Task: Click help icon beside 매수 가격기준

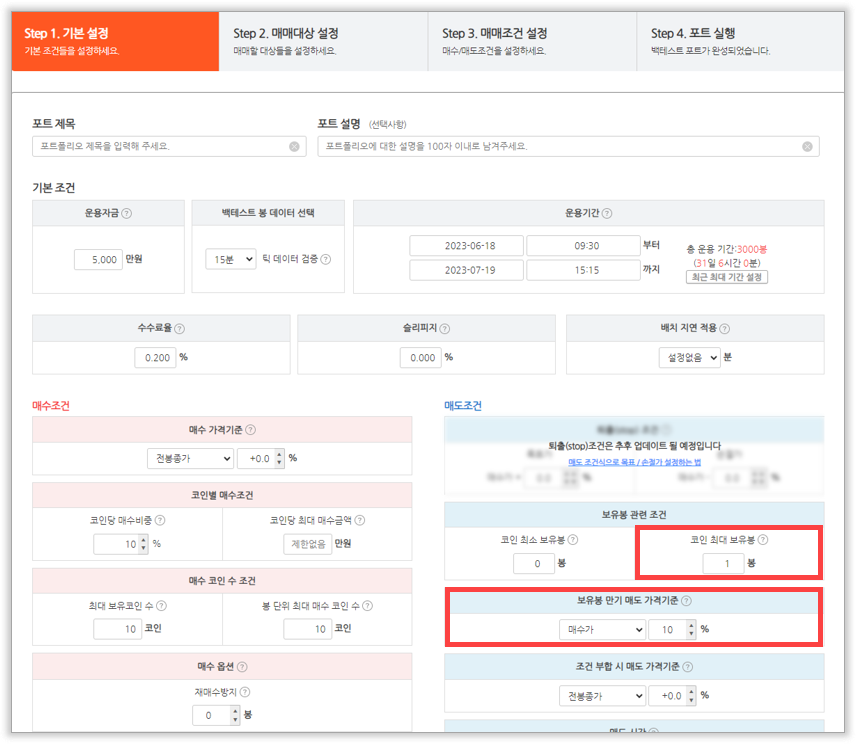Action: [x=250, y=430]
